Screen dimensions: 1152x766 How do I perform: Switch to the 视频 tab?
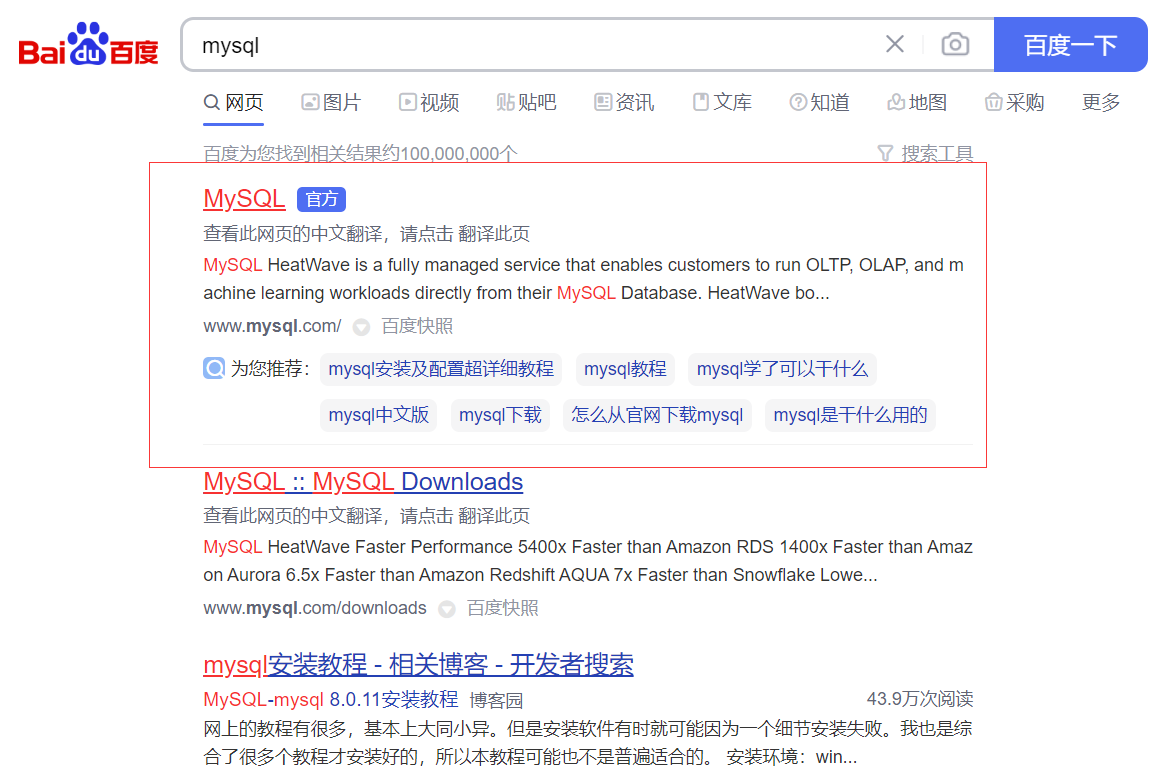click(429, 102)
